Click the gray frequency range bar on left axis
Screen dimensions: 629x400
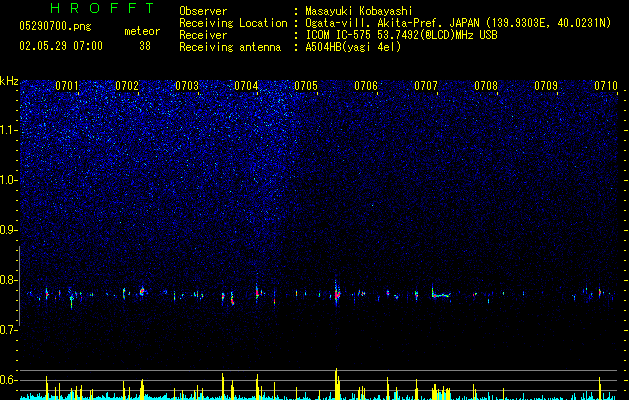[19, 286]
